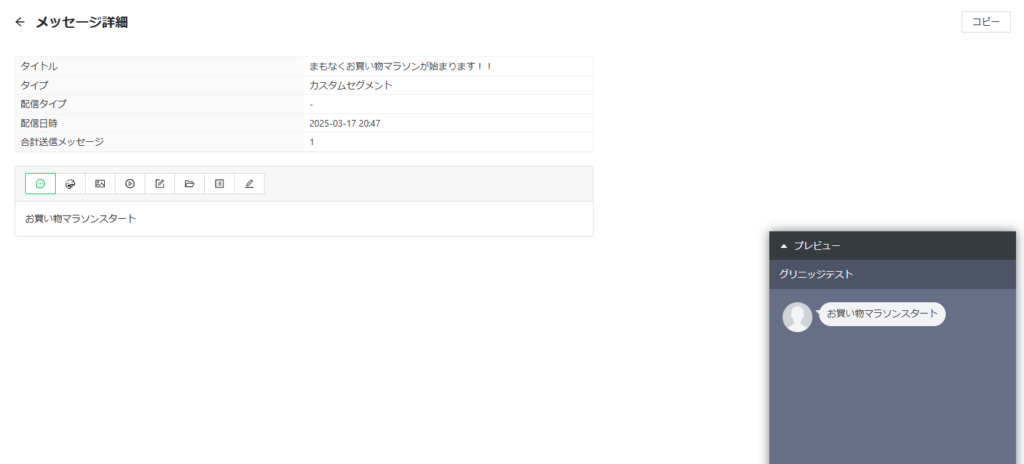Select the pencil underline icon
Viewport: 1024px width, 464px height.
click(x=249, y=184)
